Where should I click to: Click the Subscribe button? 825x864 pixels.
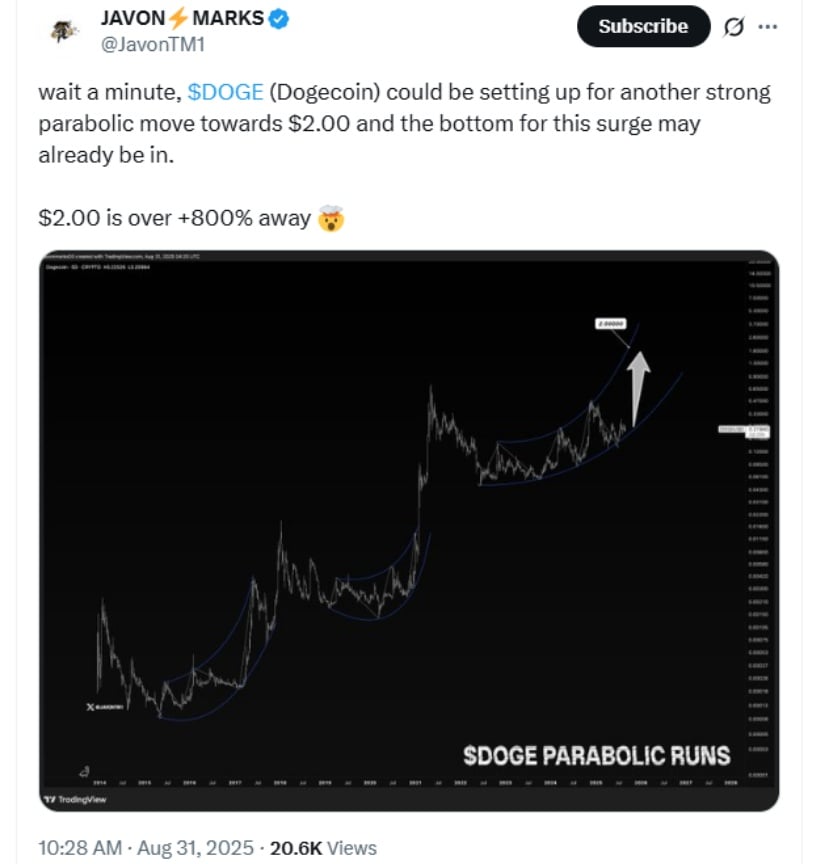643,26
